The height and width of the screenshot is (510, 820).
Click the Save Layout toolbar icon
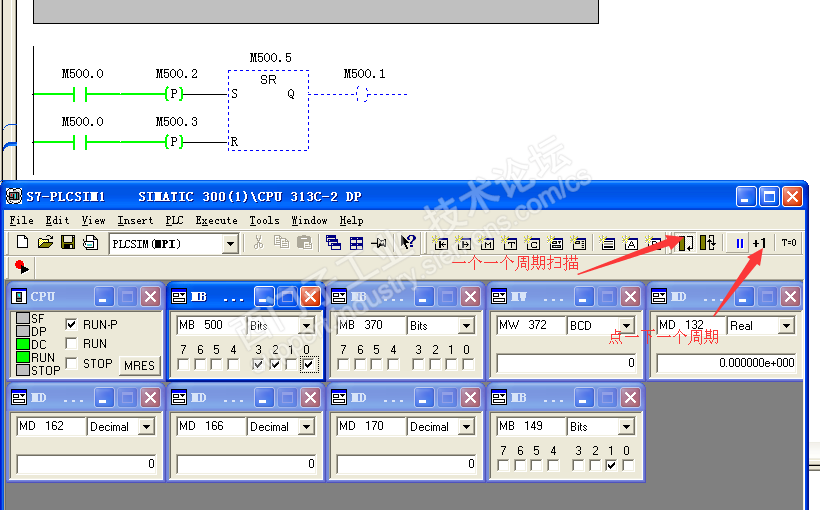click(x=90, y=242)
